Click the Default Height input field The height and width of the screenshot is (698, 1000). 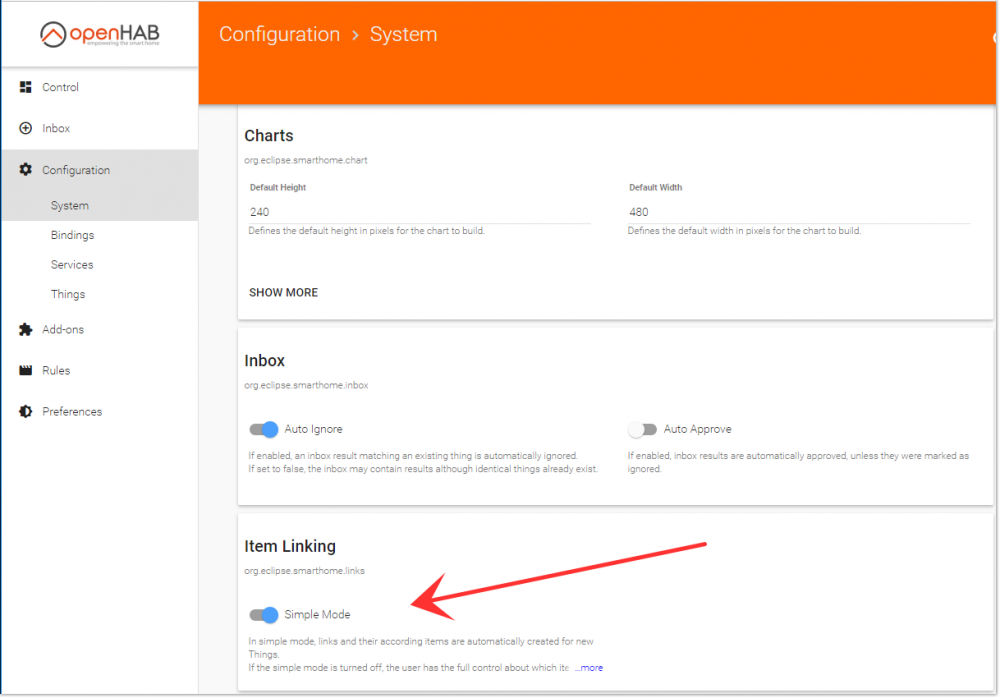[420, 212]
